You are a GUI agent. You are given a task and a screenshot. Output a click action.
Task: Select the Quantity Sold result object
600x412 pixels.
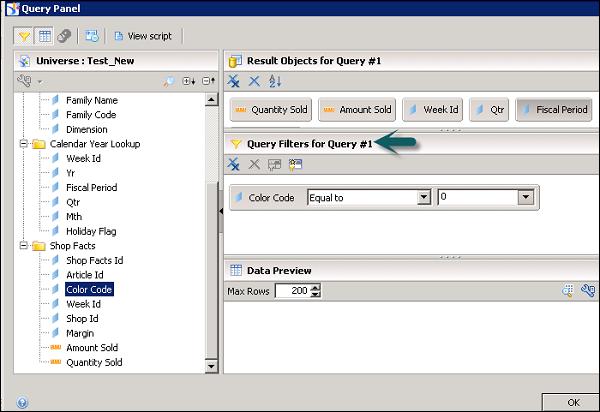[x=272, y=109]
